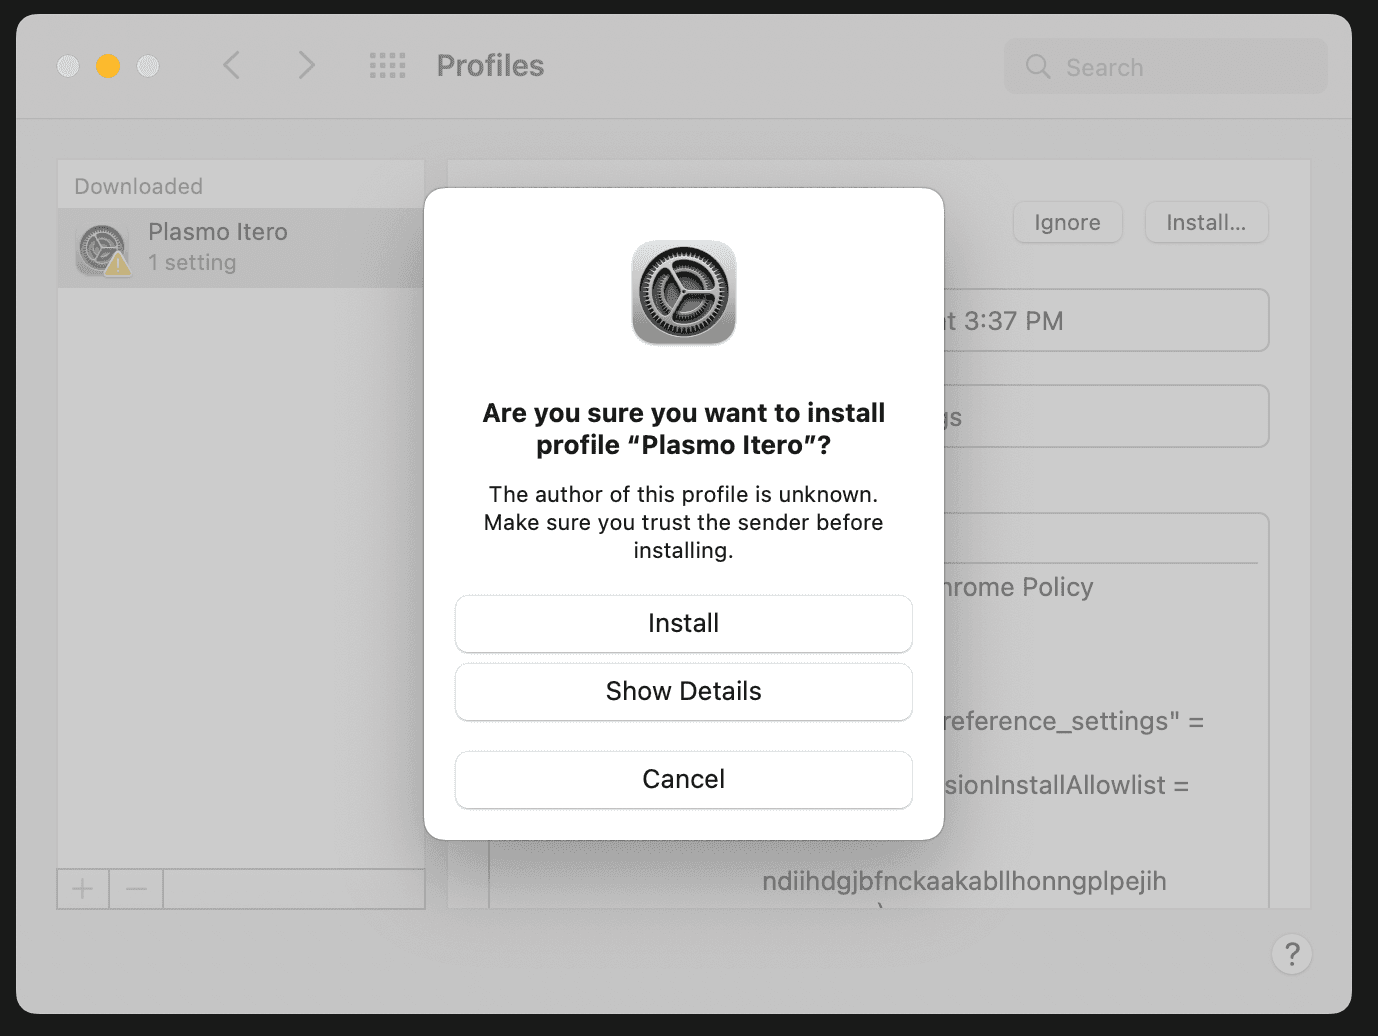Click the 'Downloaded' section header
Screen dimensions: 1378x1036
(138, 186)
